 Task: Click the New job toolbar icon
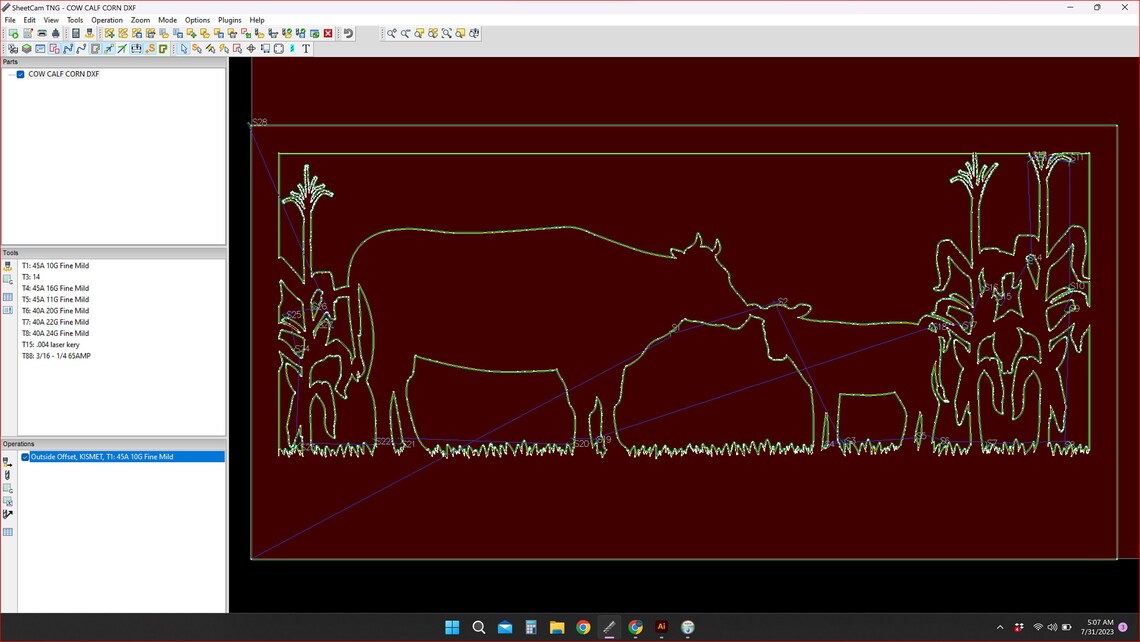(x=12, y=33)
